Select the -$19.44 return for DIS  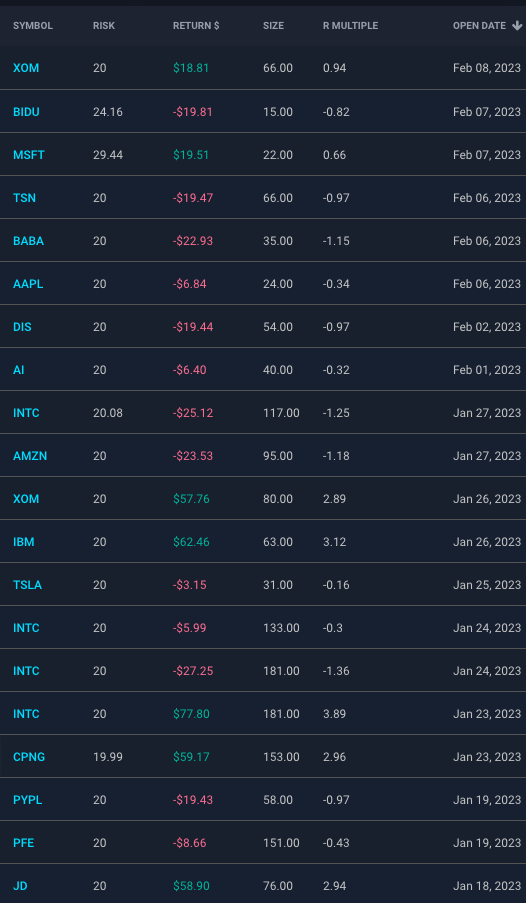coord(193,327)
